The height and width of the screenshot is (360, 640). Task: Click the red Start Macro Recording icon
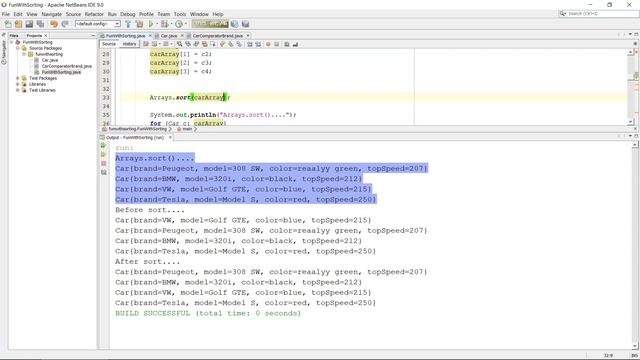point(268,44)
